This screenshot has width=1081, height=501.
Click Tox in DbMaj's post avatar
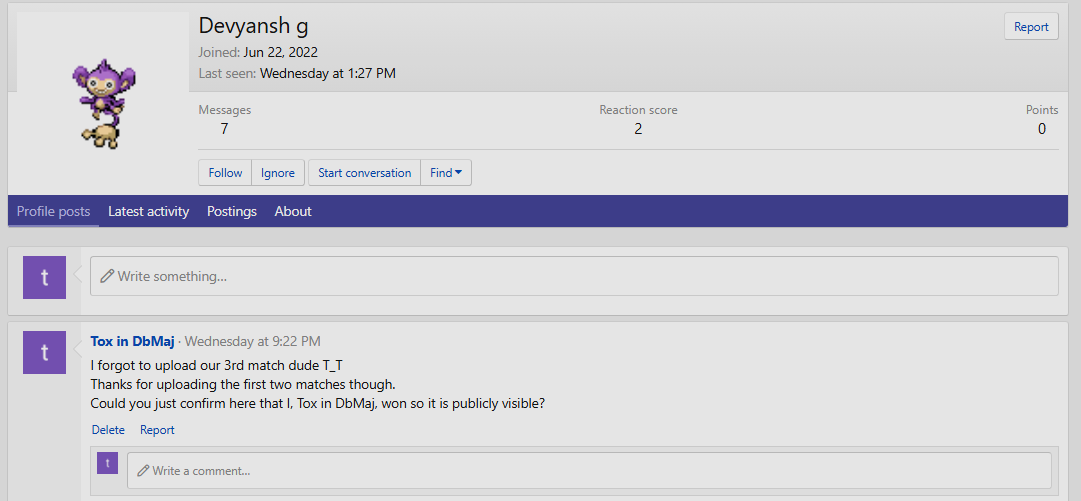(x=44, y=352)
